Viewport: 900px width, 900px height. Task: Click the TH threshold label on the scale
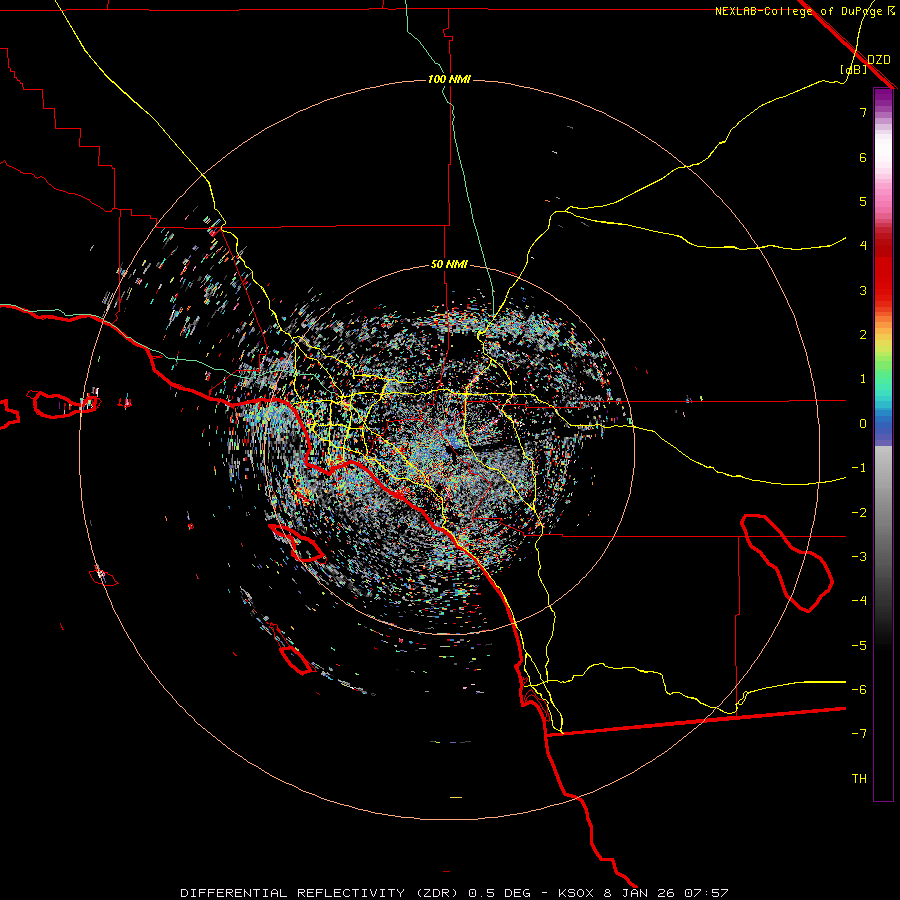859,779
